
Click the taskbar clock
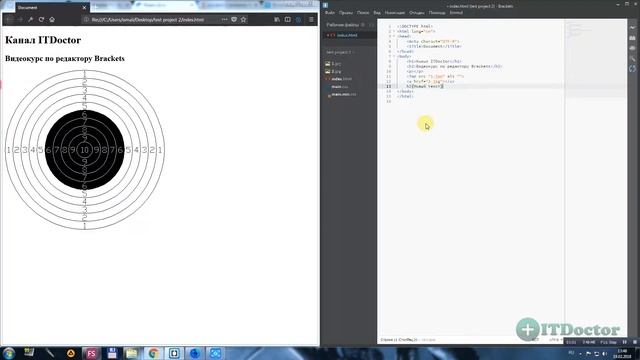(x=622, y=353)
